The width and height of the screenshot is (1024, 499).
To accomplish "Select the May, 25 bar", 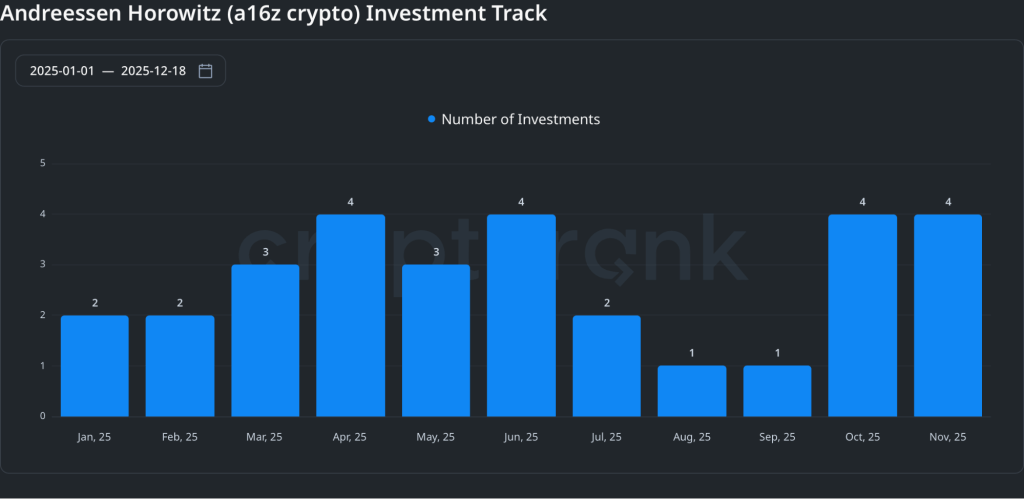I will [x=436, y=341].
